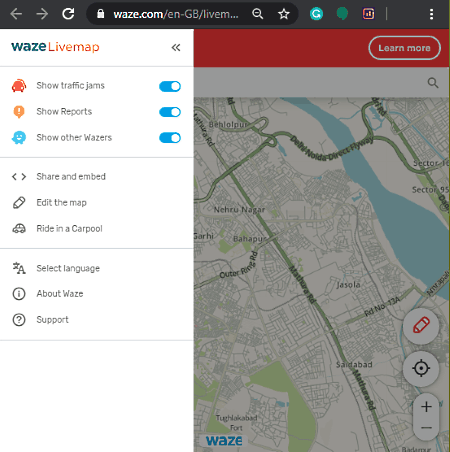Open Ride in a Carpool

pyautogui.click(x=69, y=229)
